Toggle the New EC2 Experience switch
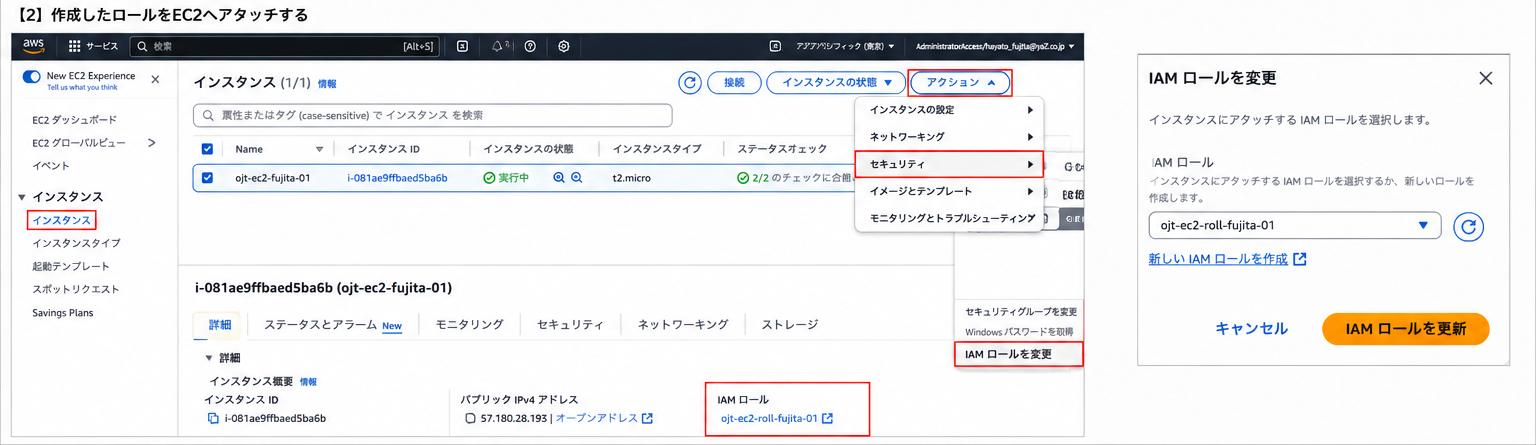 pyautogui.click(x=32, y=76)
